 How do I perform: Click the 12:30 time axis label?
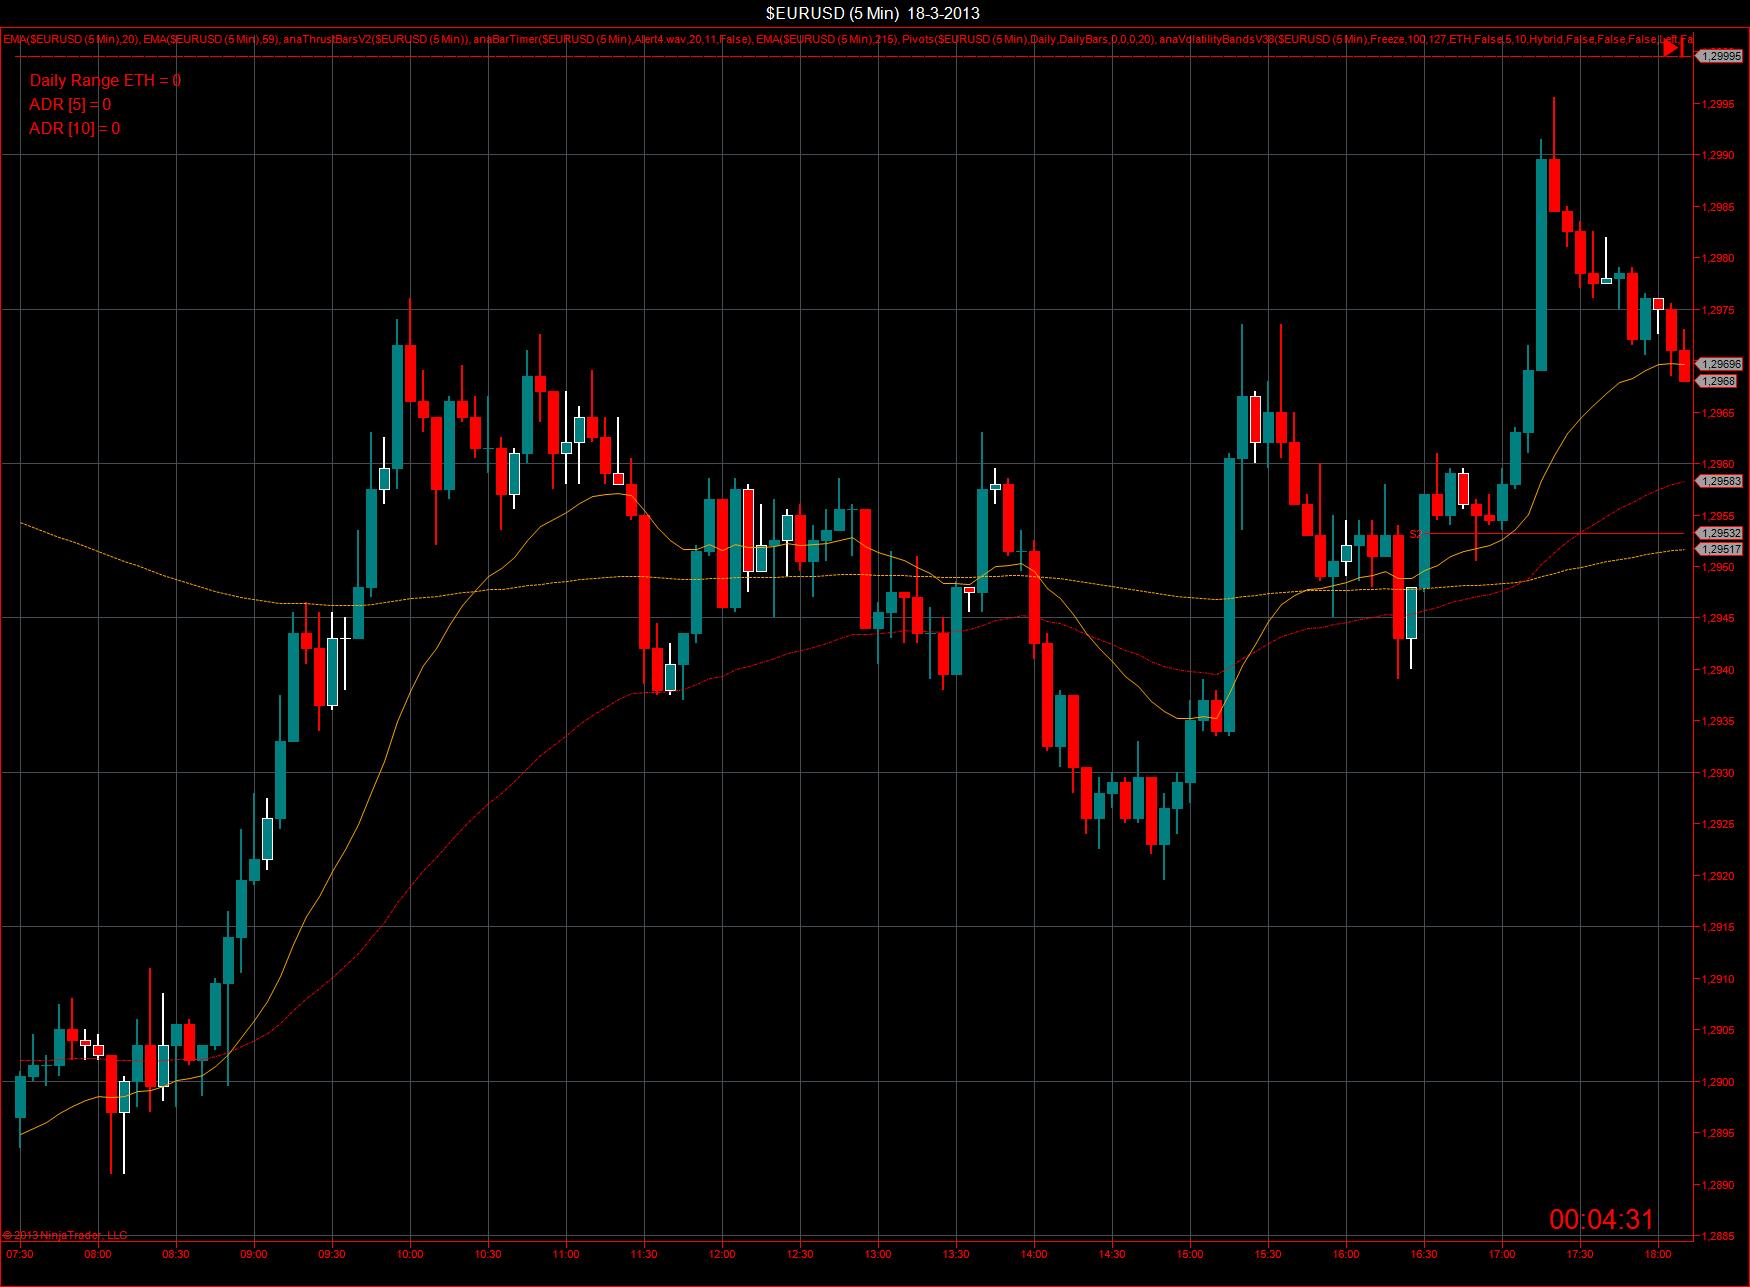pos(800,1254)
